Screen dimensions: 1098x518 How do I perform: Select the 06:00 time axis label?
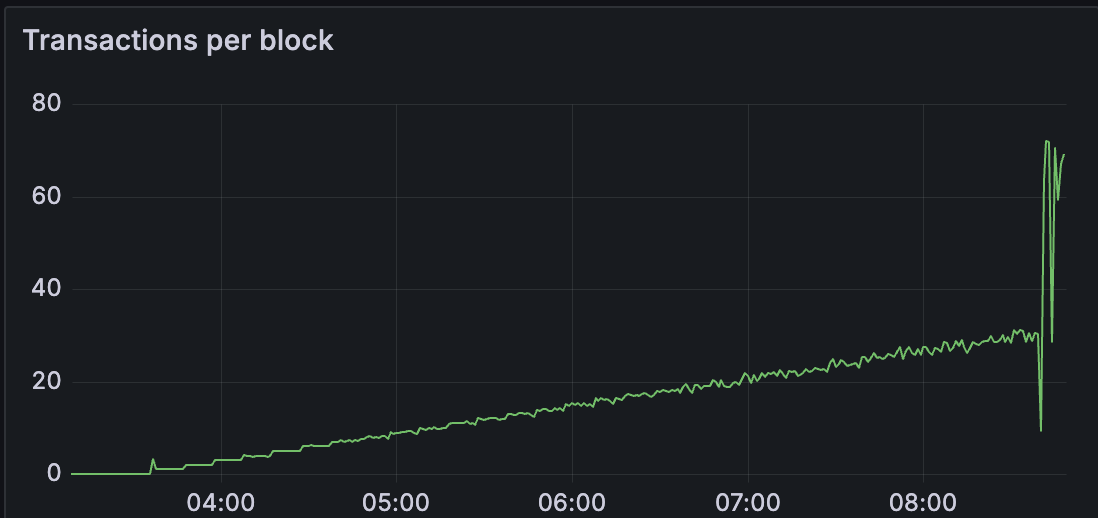pos(571,501)
